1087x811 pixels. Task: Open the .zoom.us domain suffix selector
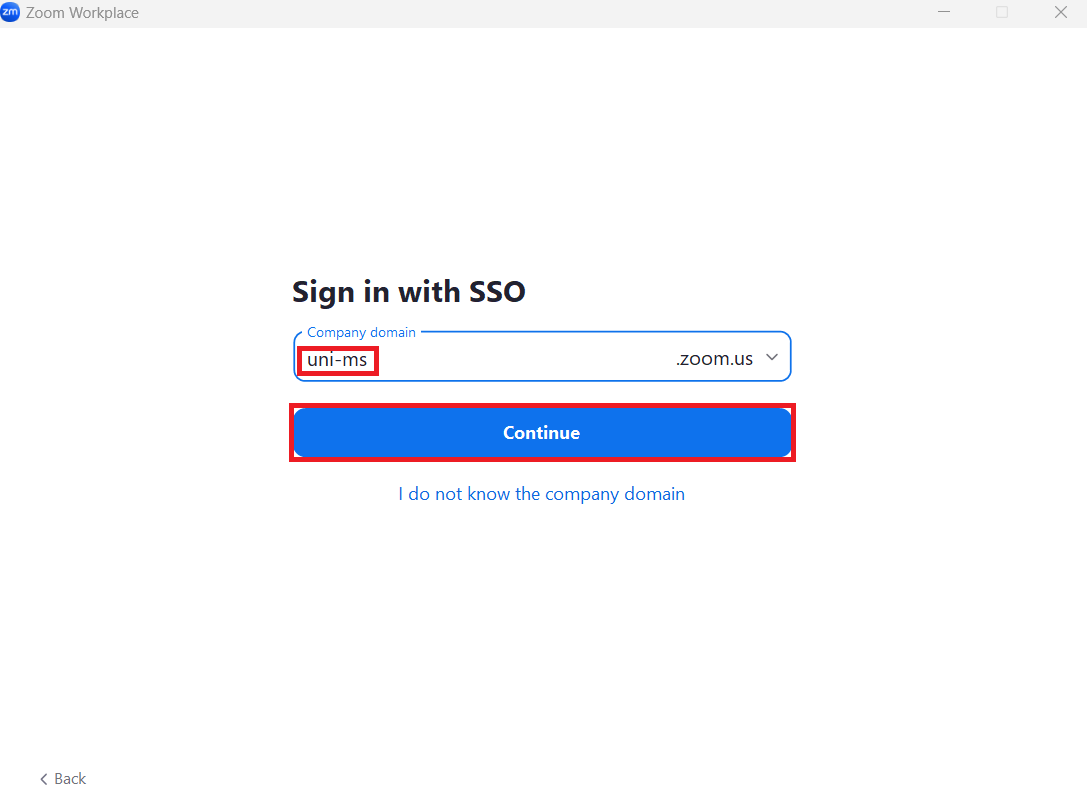714,359
